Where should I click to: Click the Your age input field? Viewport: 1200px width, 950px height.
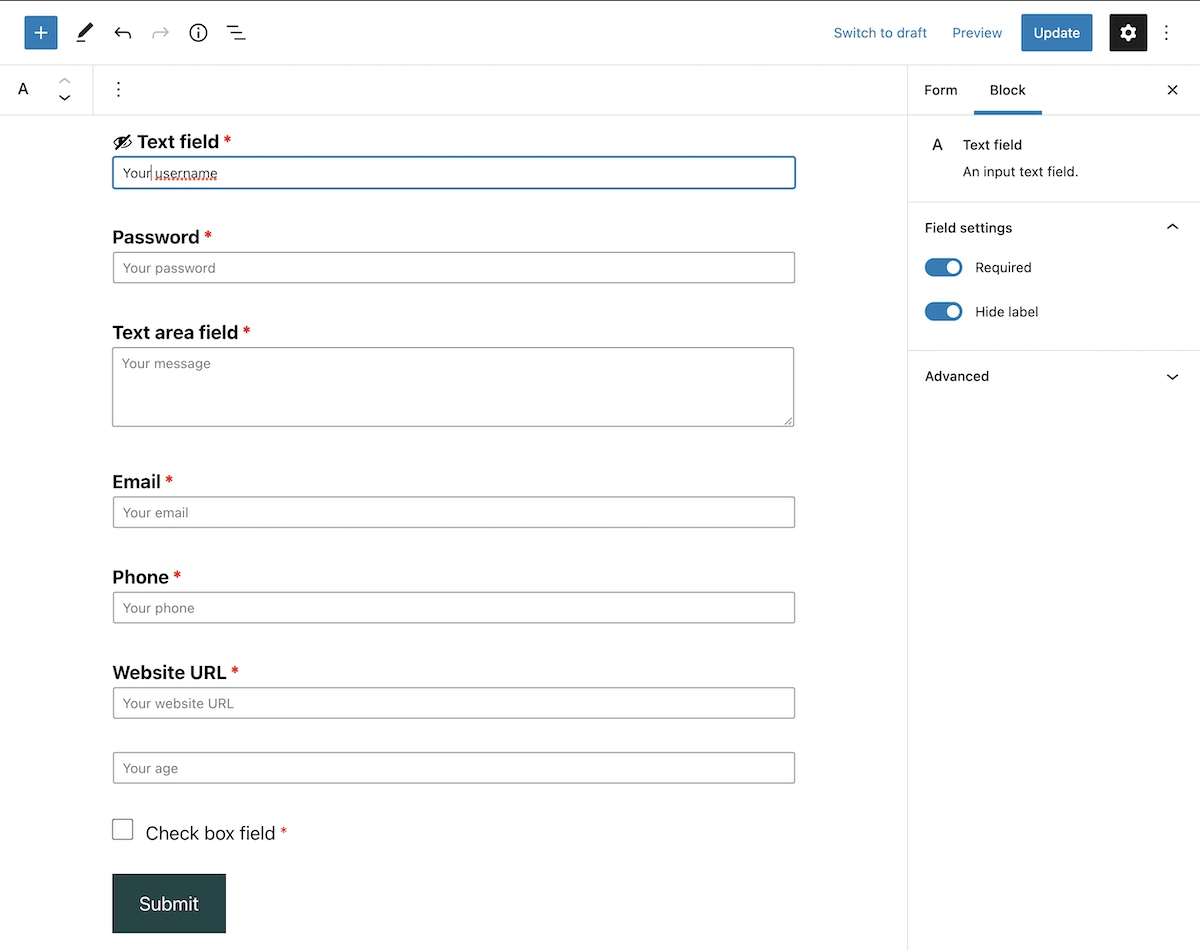click(x=454, y=768)
